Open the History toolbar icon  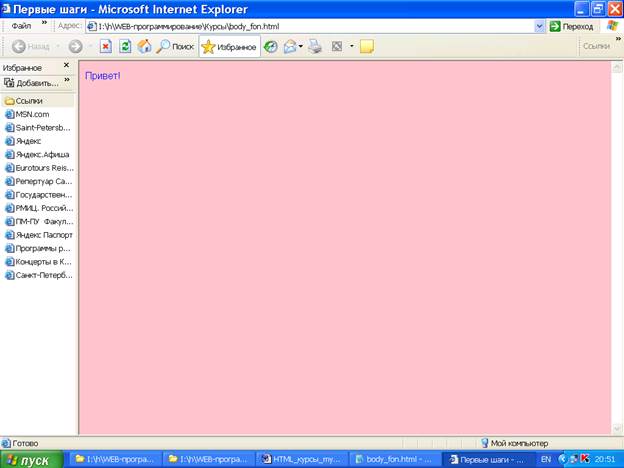click(x=271, y=47)
